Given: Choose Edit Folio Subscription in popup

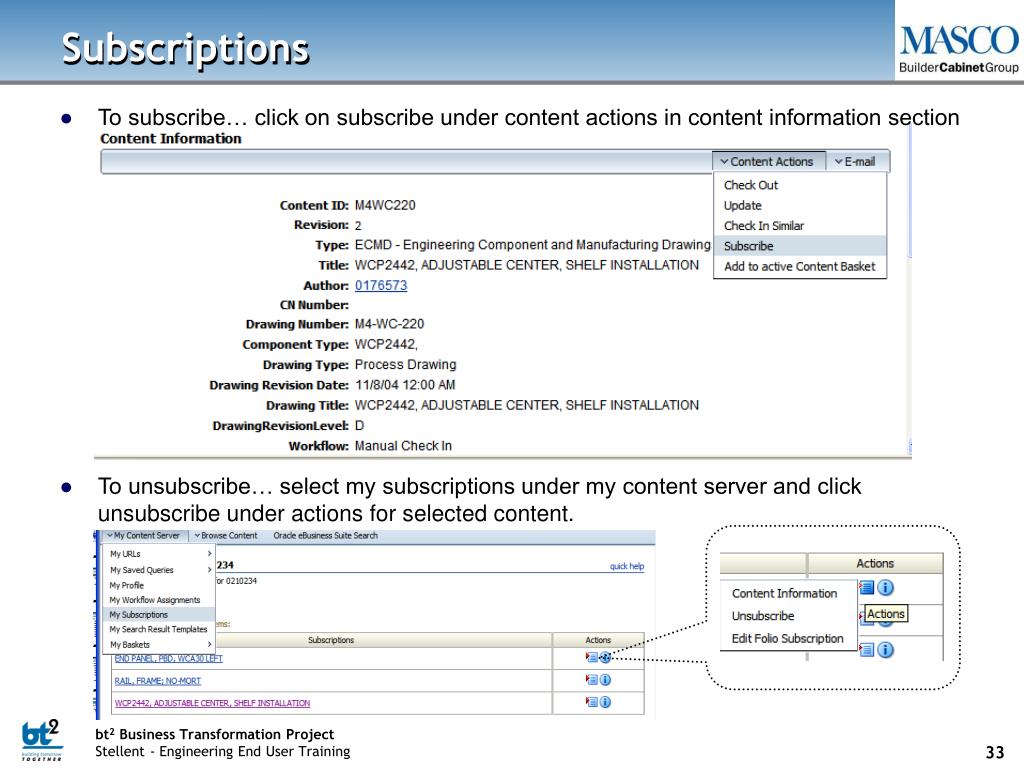Looking at the screenshot, I should [788, 638].
